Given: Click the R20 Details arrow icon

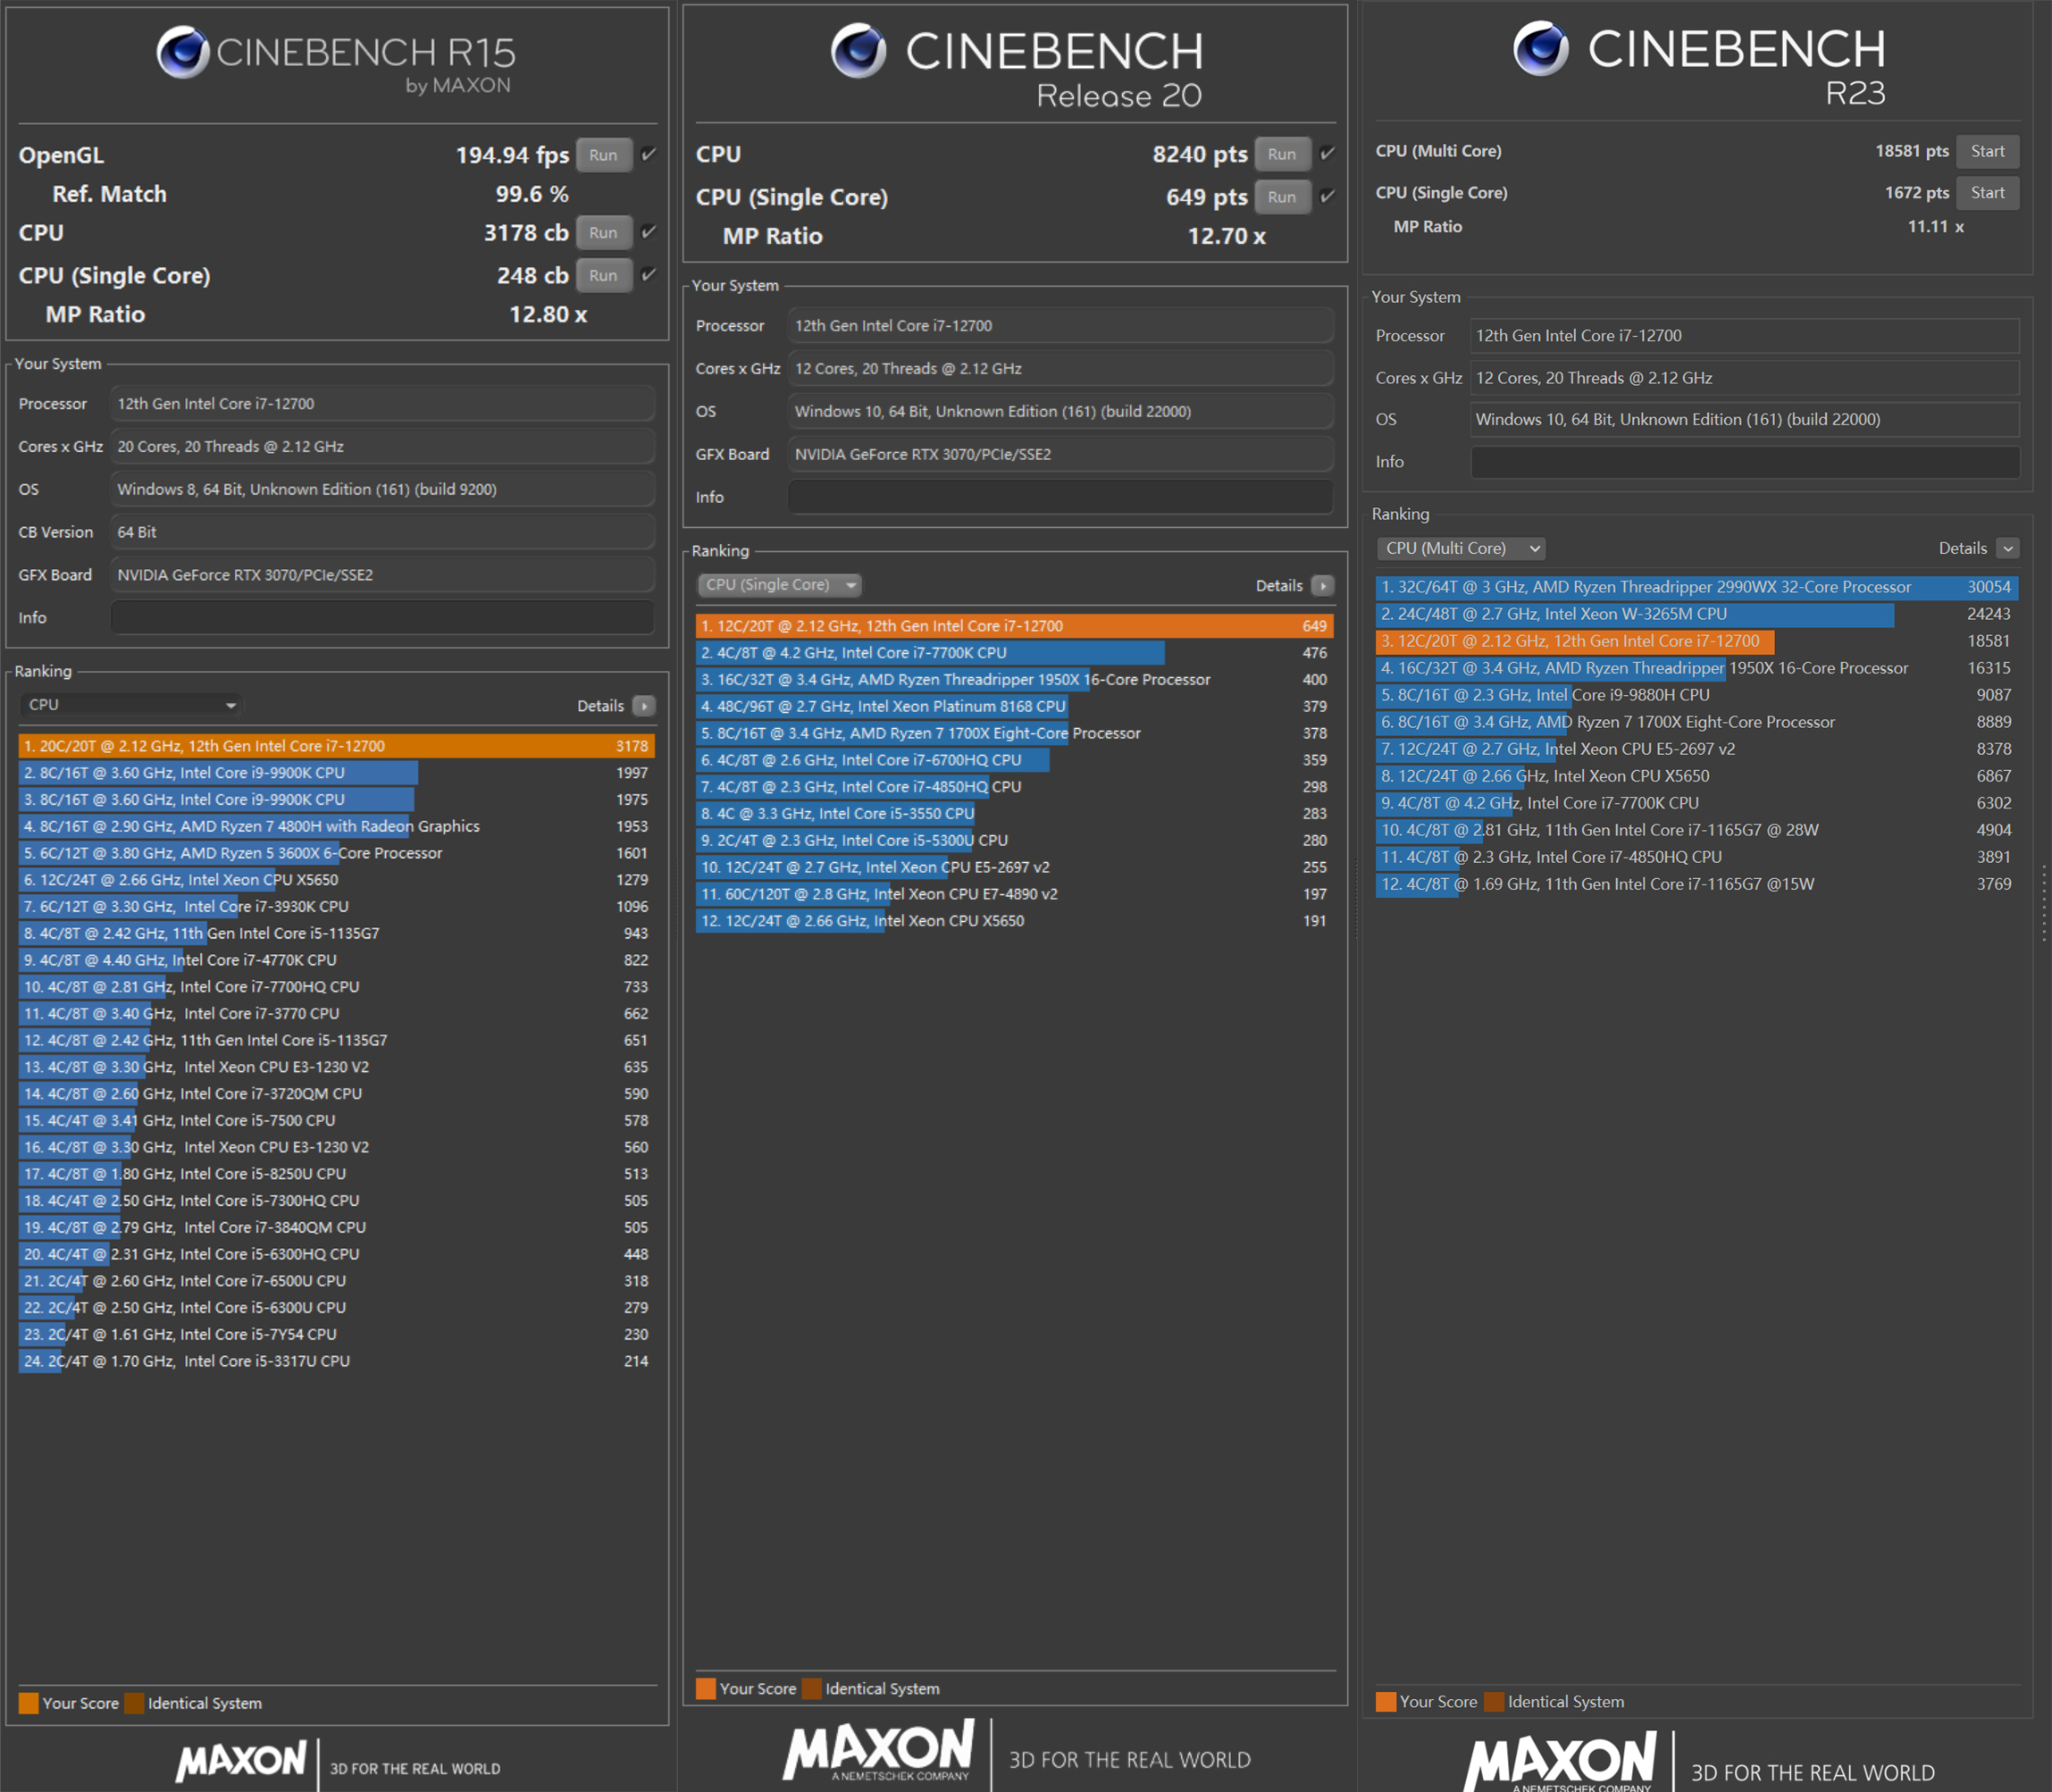Looking at the screenshot, I should 1322,586.
